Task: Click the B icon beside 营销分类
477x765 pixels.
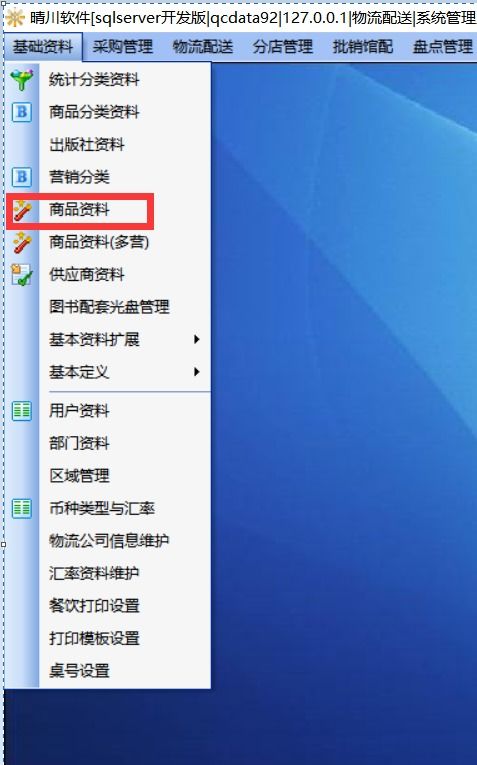Action: (x=22, y=177)
